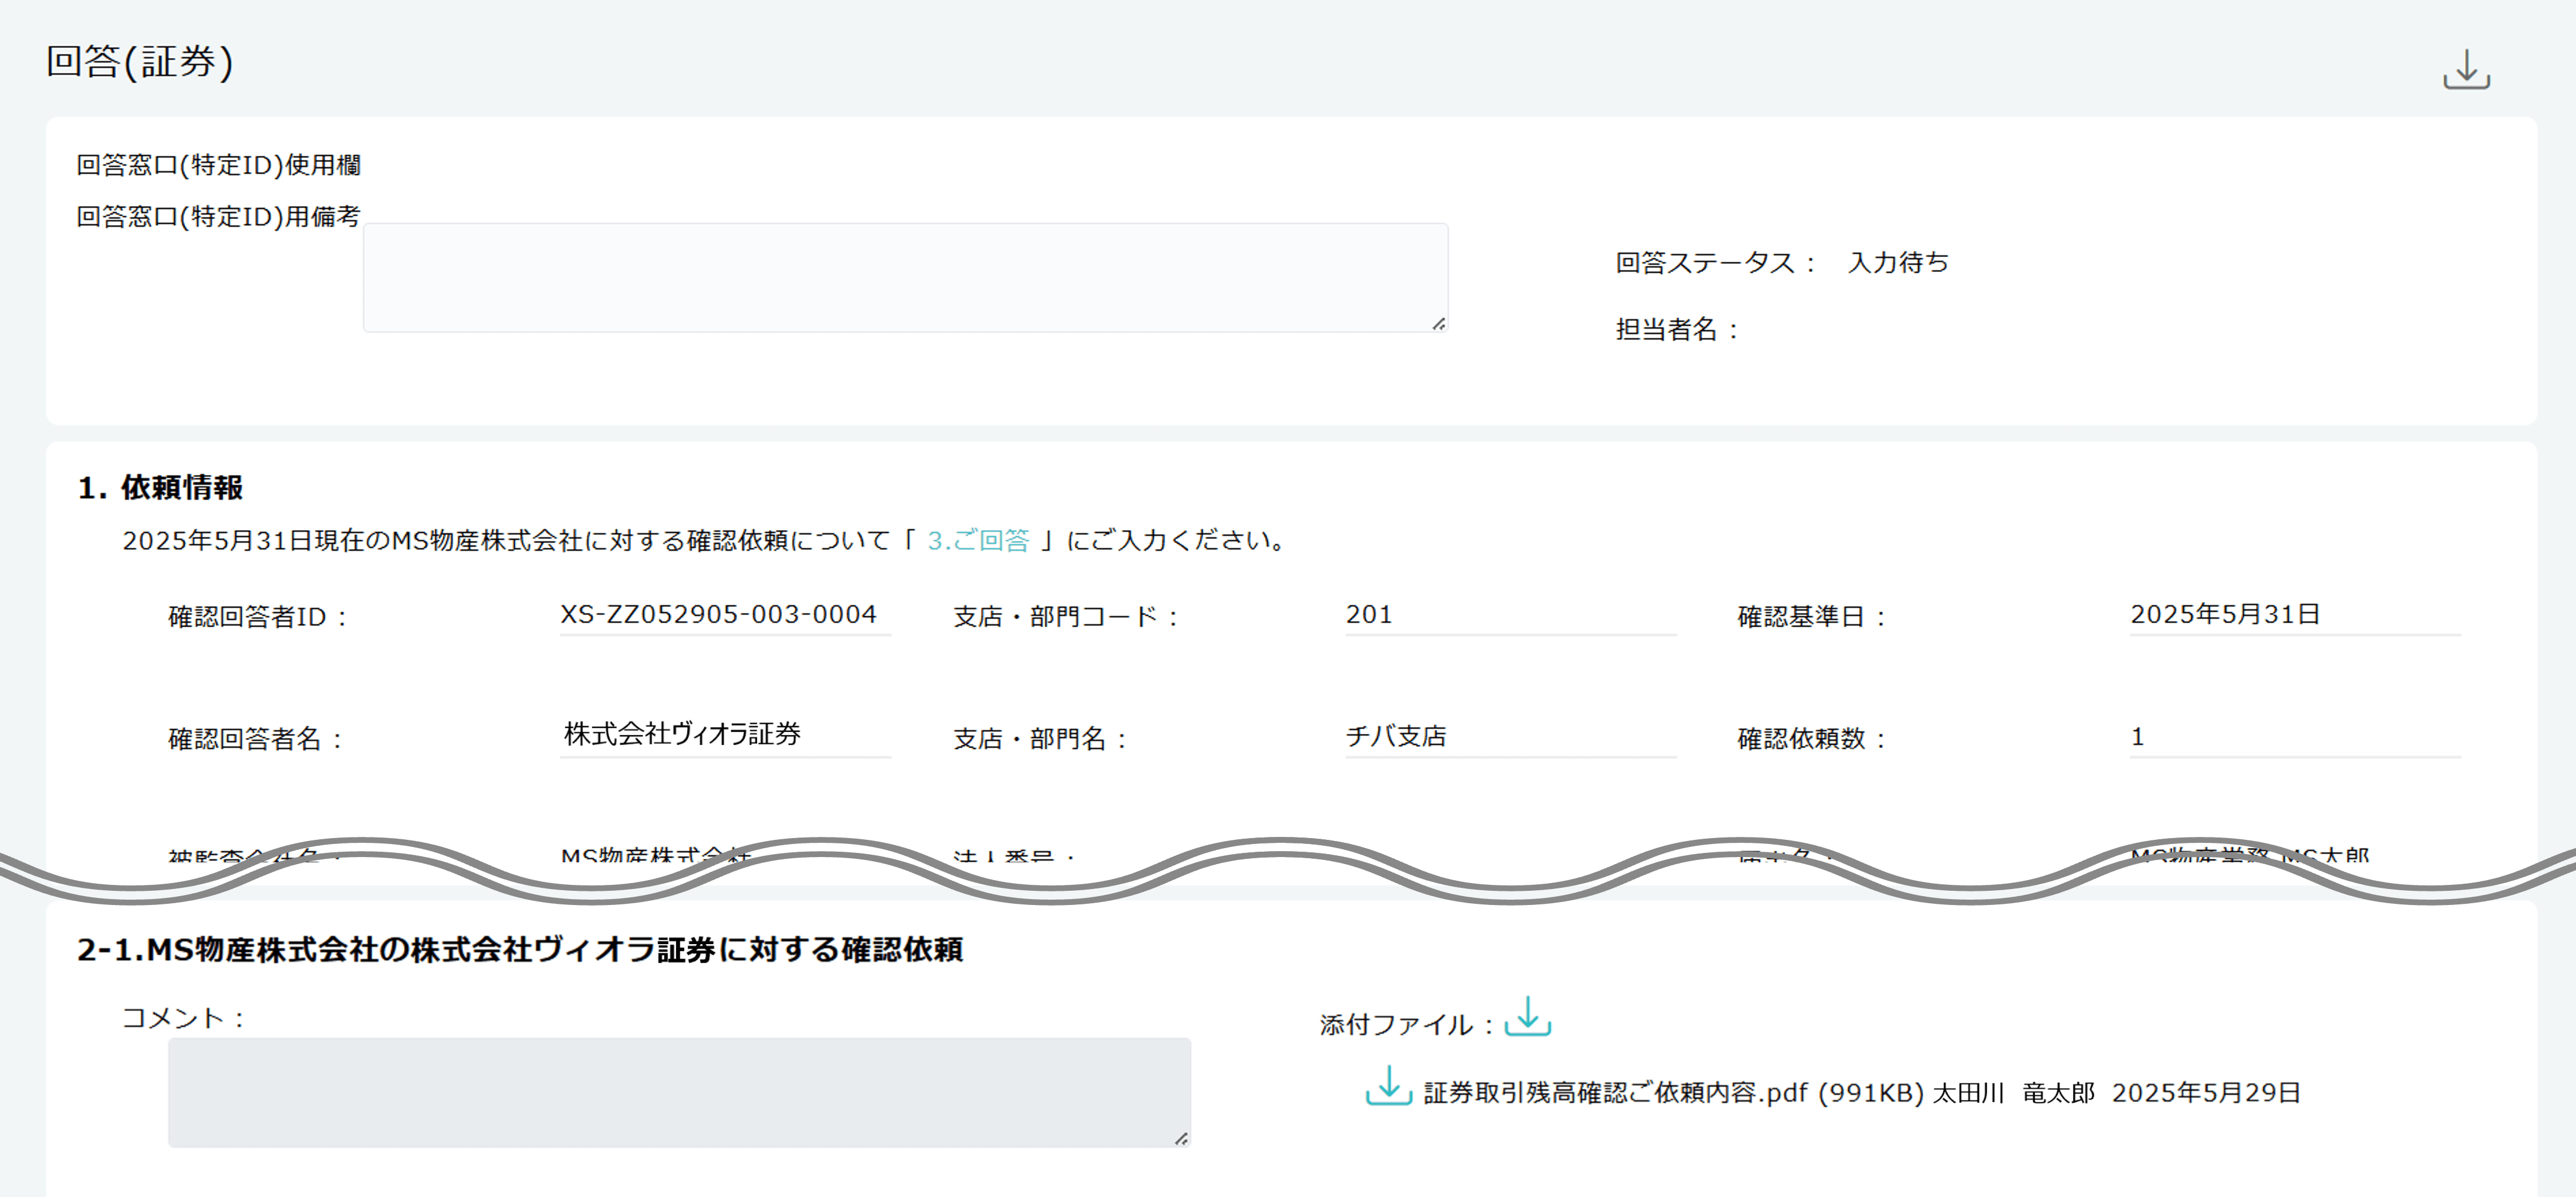The width and height of the screenshot is (2576, 1197).
Task: Click the 回答ステータス 入力待ち text
Action: (1897, 262)
